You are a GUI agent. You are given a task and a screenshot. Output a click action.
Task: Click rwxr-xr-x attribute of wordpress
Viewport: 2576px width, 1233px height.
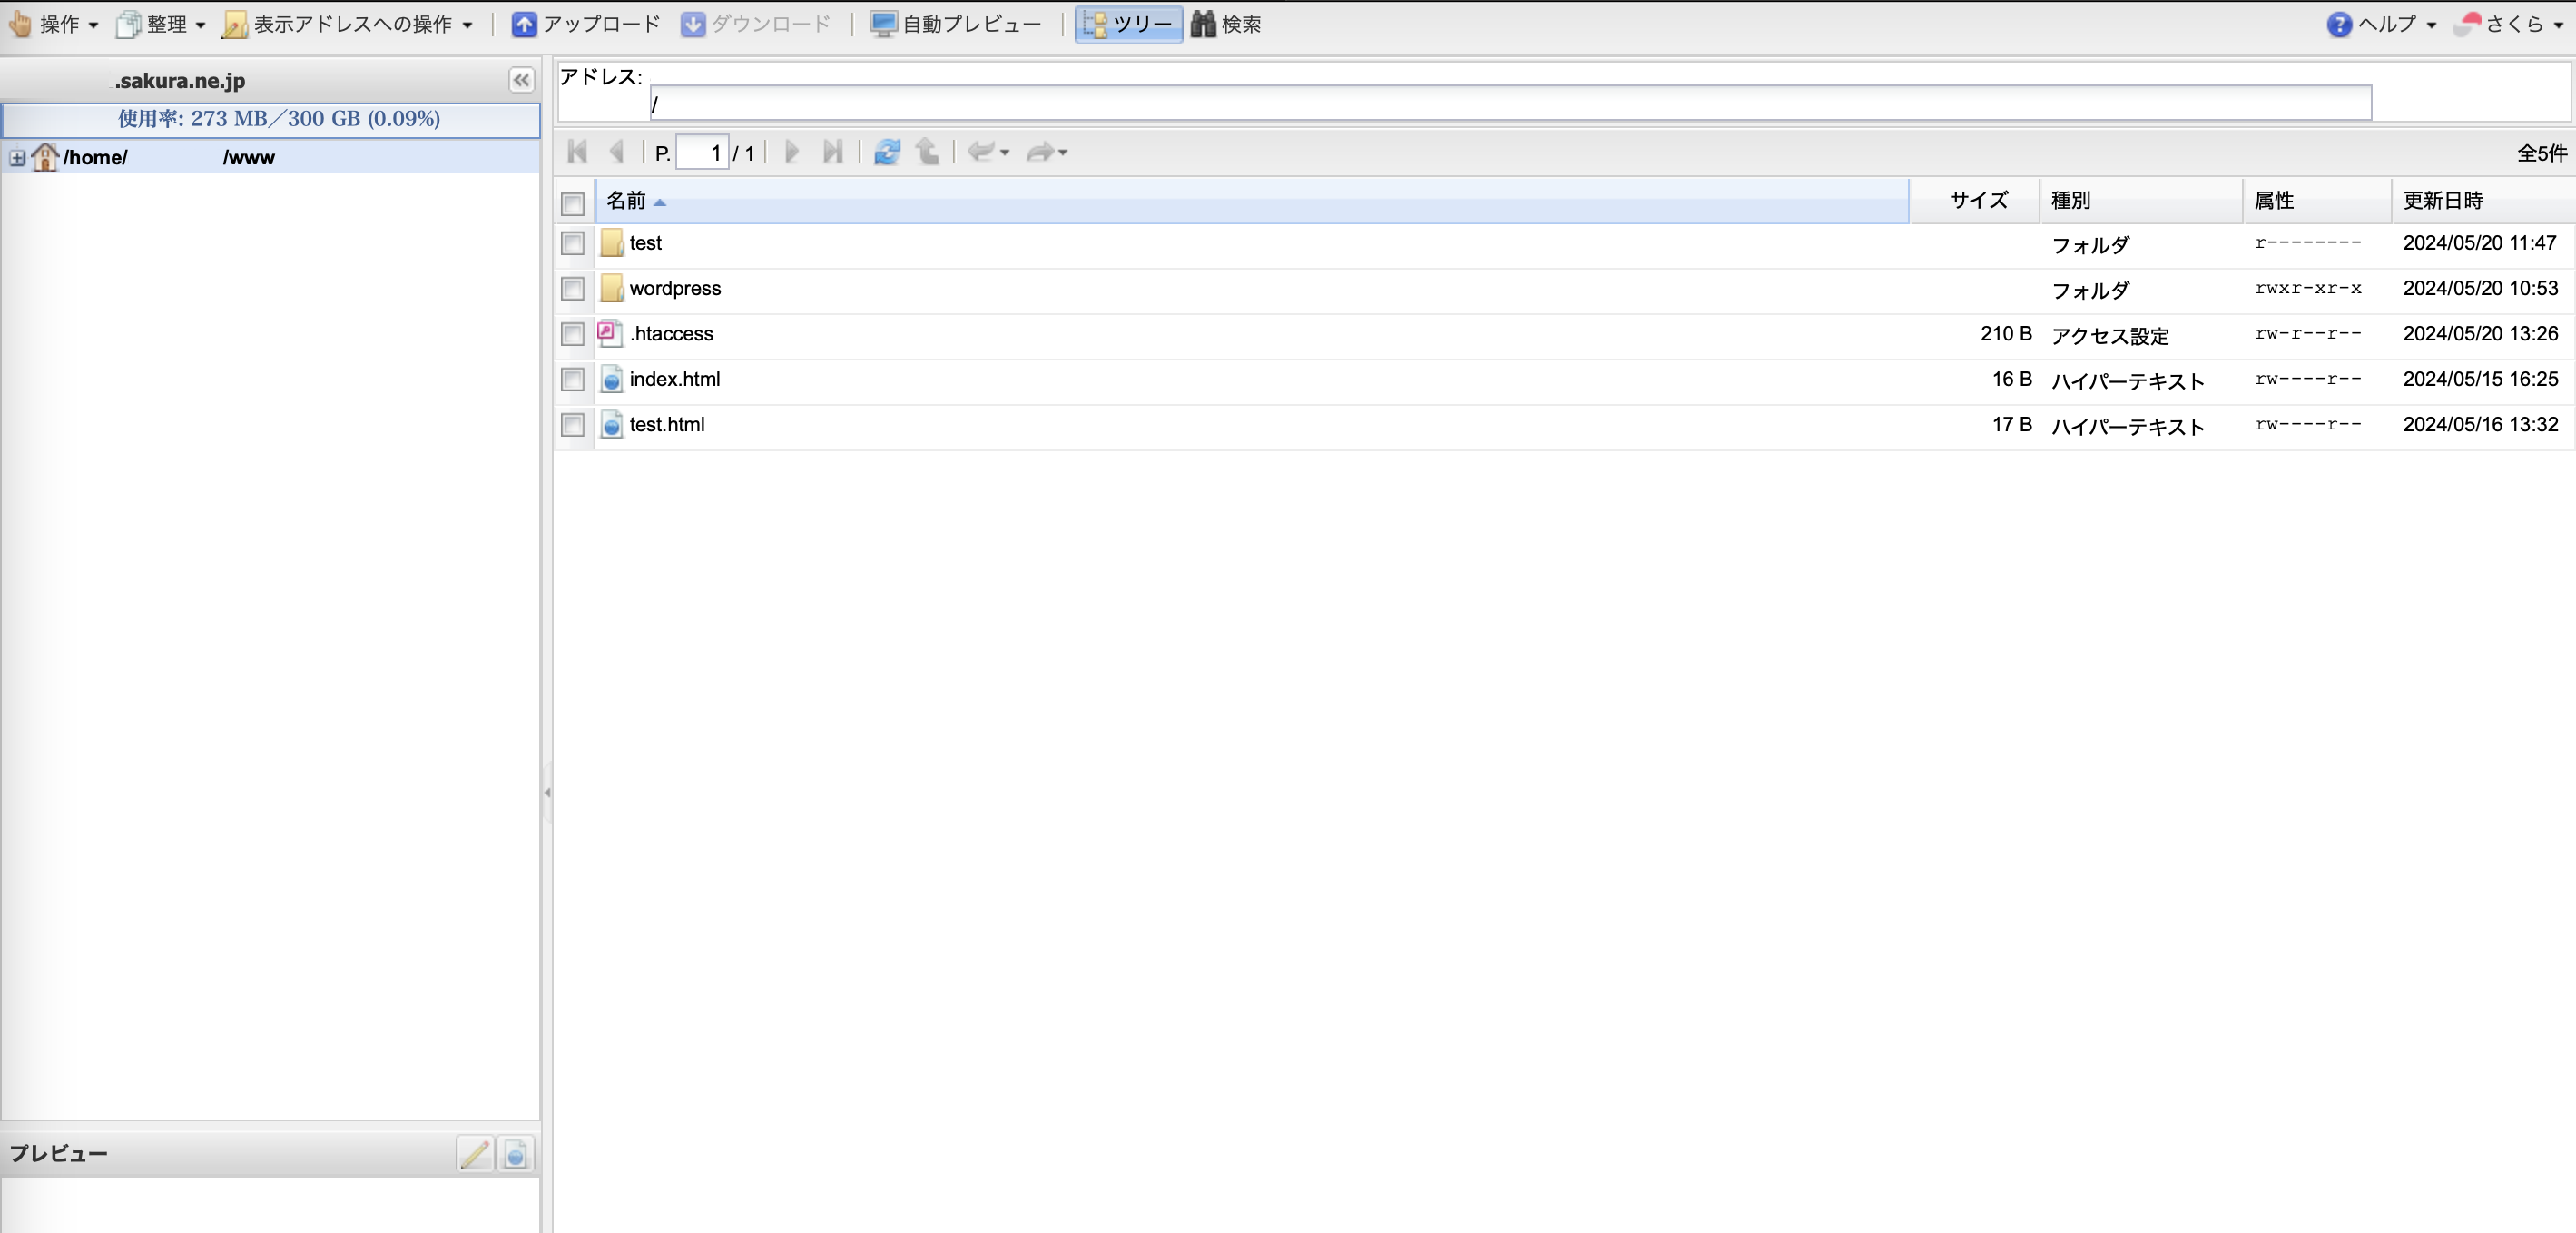pyautogui.click(x=2308, y=288)
